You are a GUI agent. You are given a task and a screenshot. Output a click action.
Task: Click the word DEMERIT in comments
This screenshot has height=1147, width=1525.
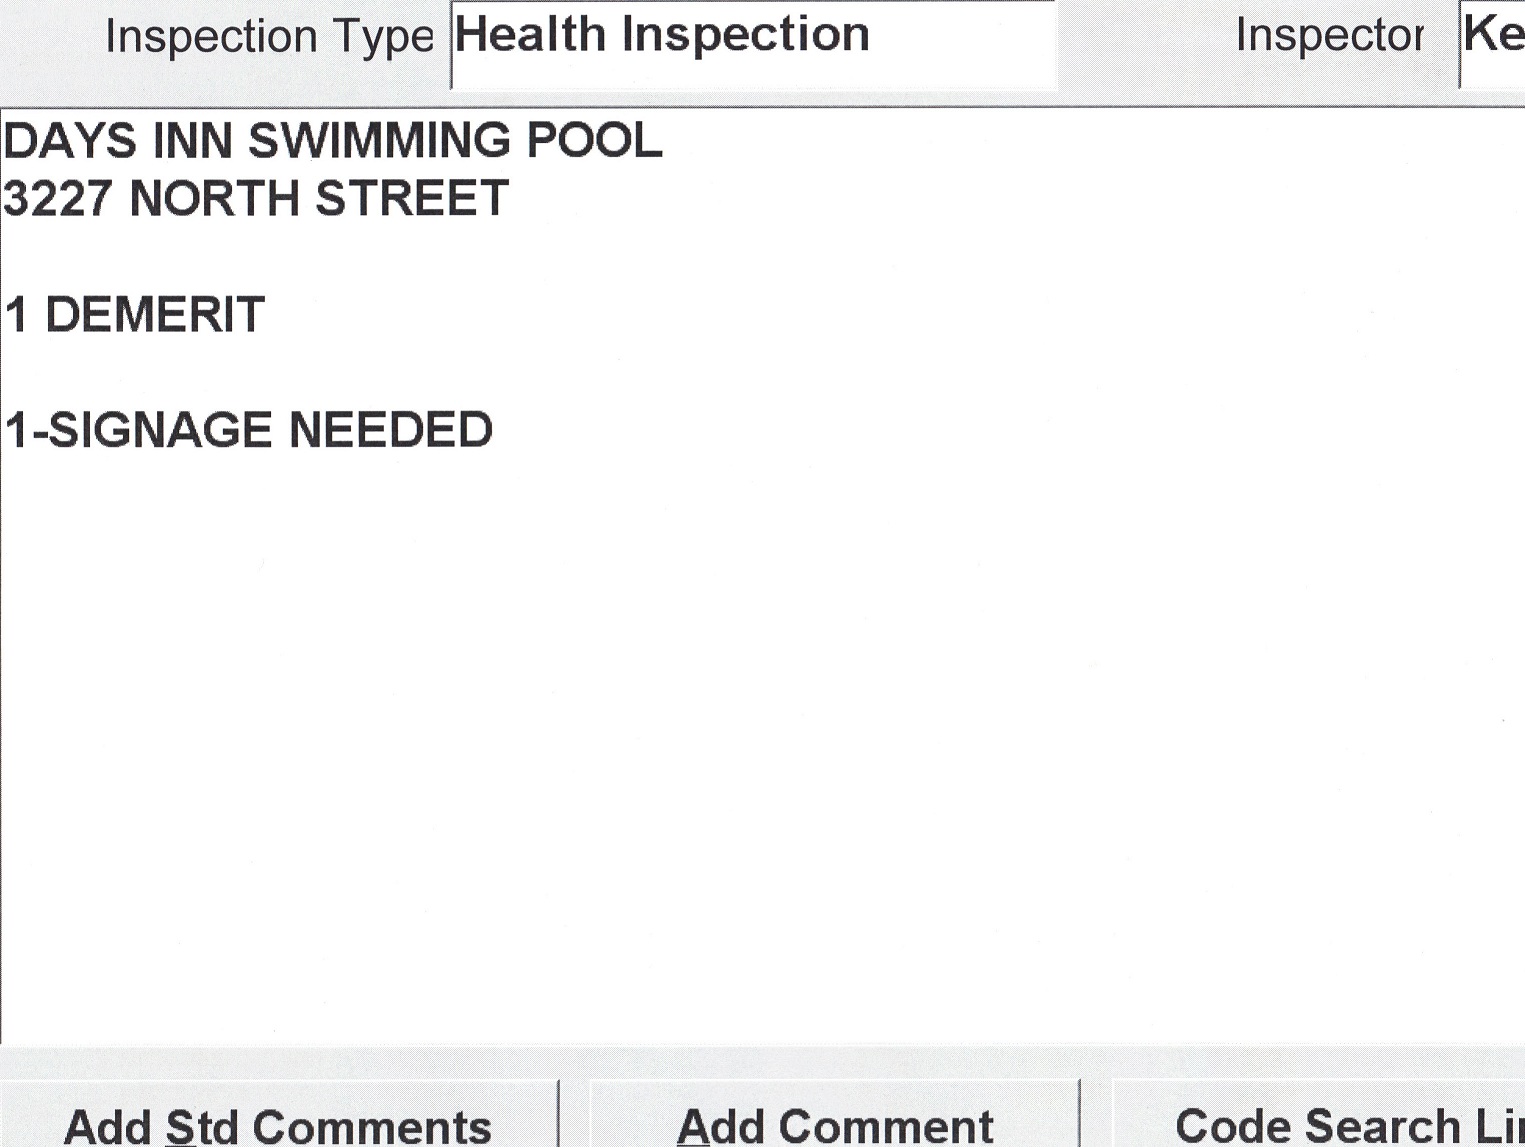pos(155,315)
